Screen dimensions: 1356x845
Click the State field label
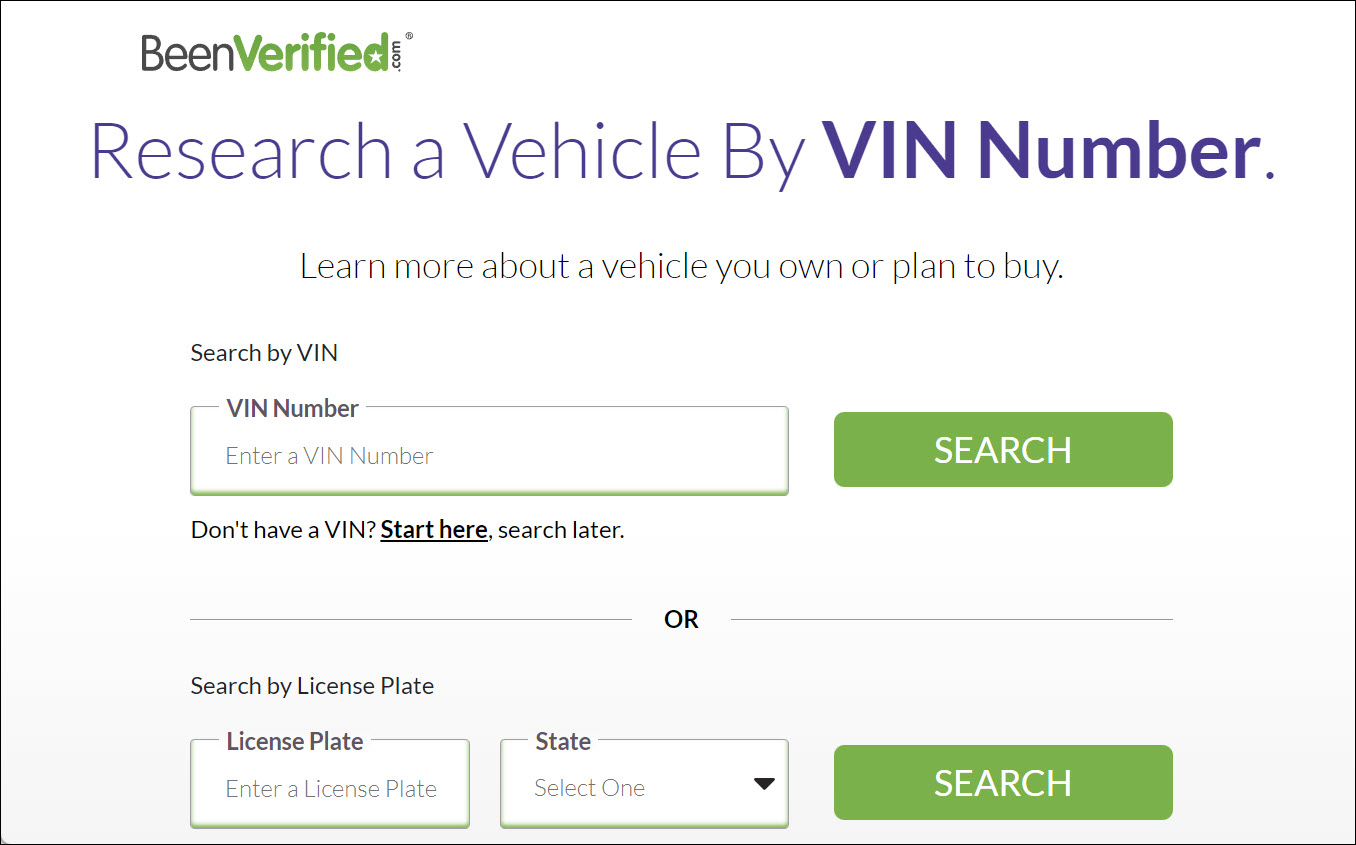pyautogui.click(x=563, y=742)
